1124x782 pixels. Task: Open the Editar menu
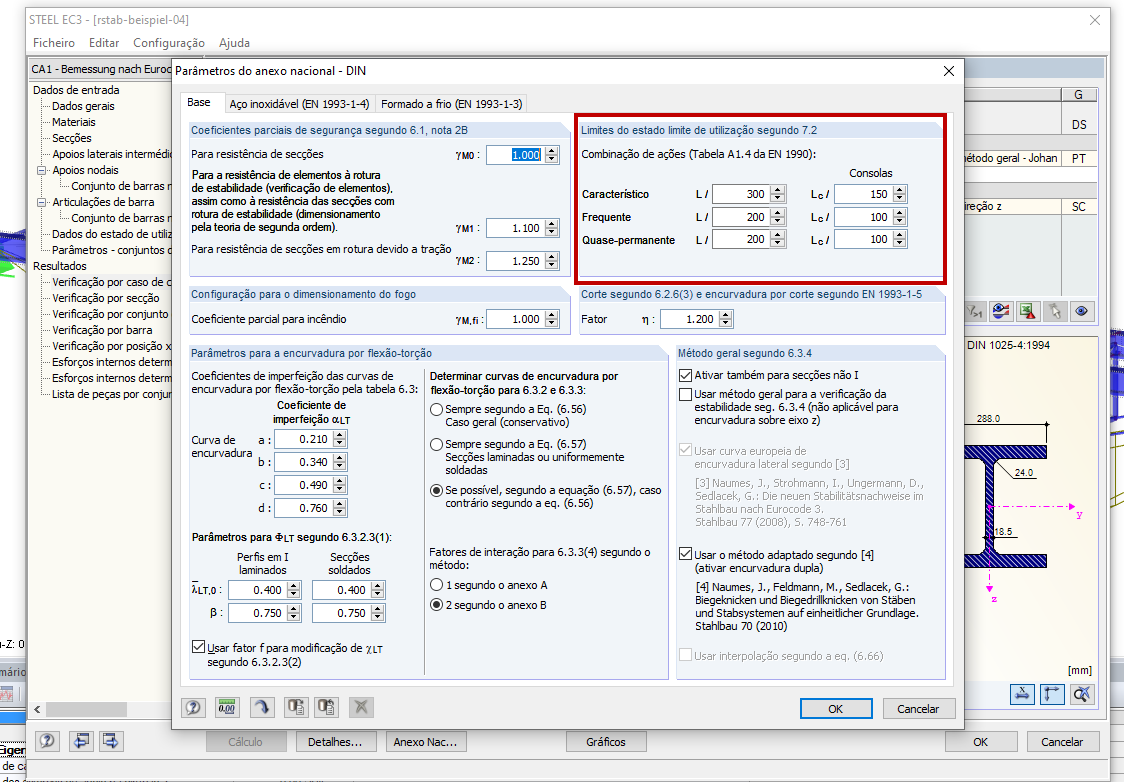coord(104,43)
